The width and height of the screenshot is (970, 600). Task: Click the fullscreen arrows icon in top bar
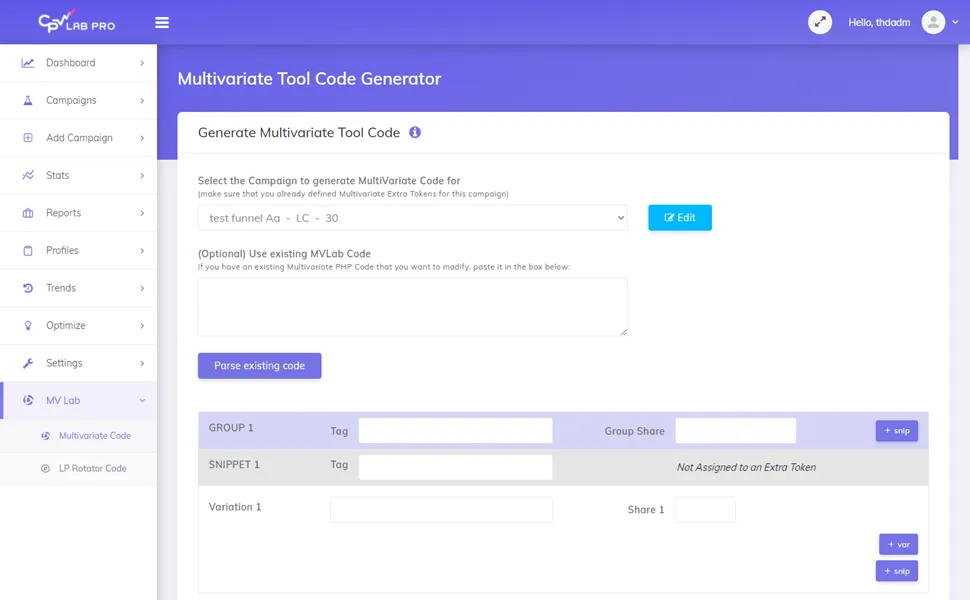click(820, 21)
